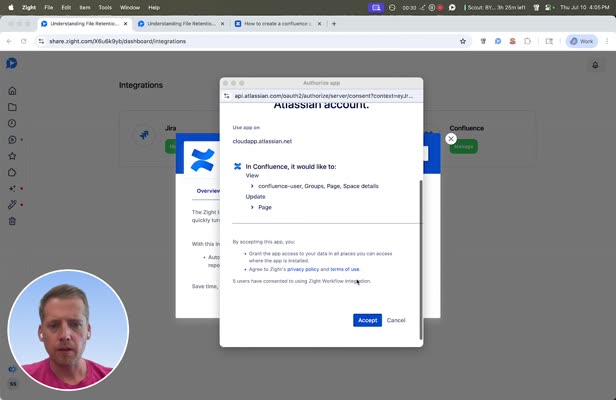Screen dimensions: 616x400
Task: Open the File menu
Action: pyautogui.click(x=49, y=7)
